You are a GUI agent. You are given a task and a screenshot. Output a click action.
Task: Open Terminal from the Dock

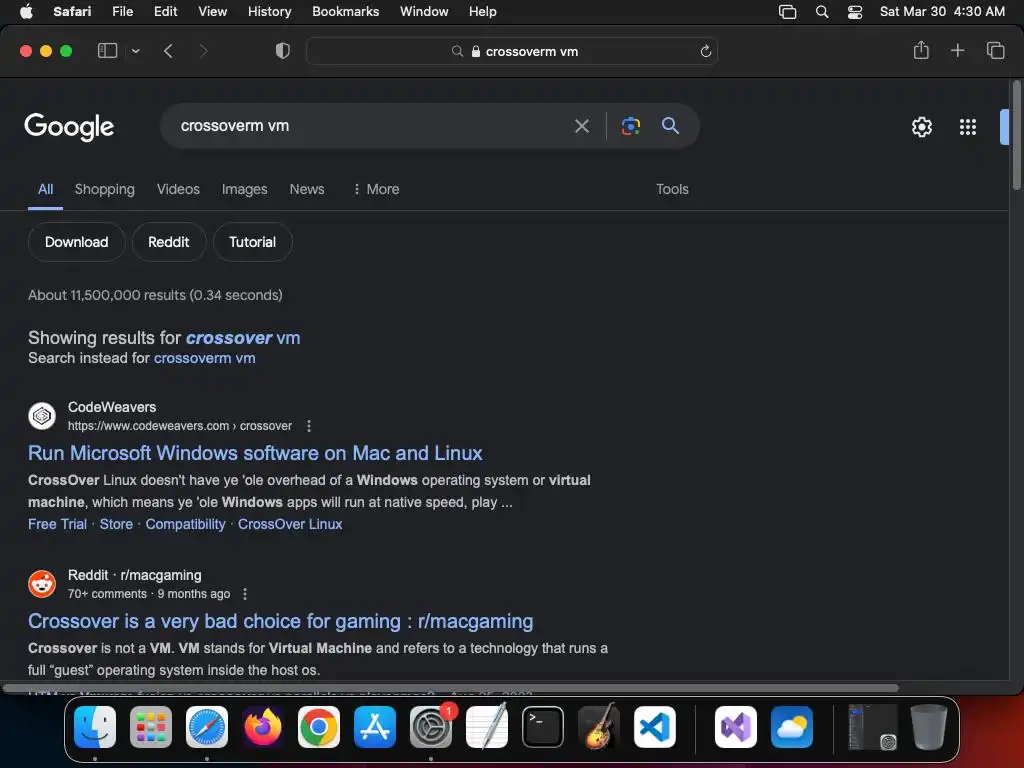pos(543,727)
